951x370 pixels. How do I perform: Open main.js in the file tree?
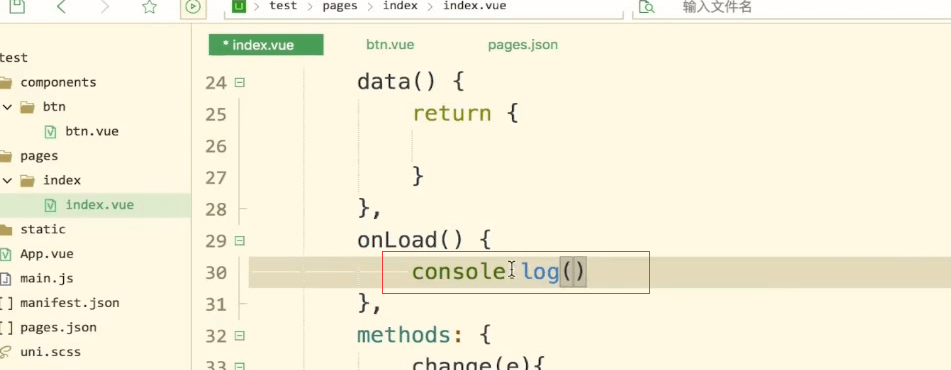pos(47,278)
